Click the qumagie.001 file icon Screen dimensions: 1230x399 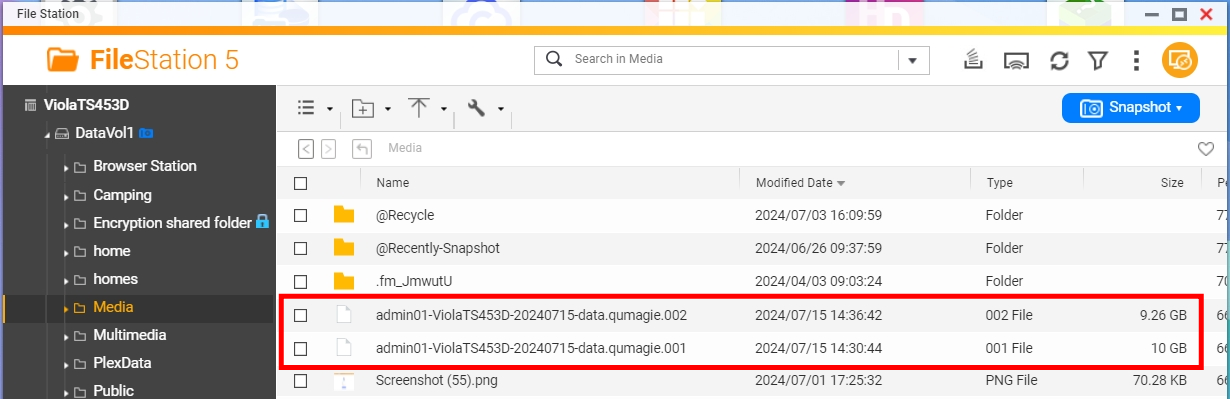click(344, 348)
